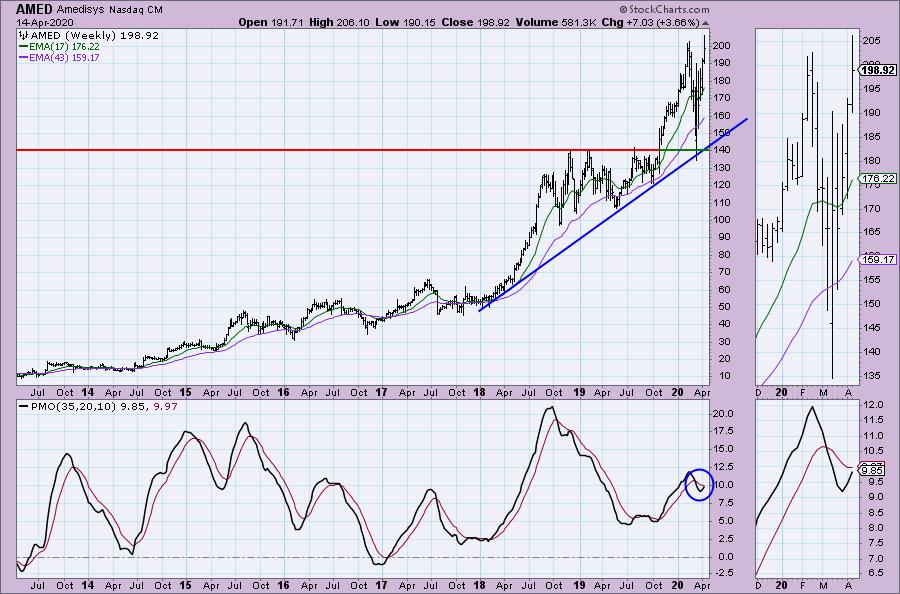
Task: Click the 'Amedisys Nasdaq CM' company name
Action: pos(110,10)
